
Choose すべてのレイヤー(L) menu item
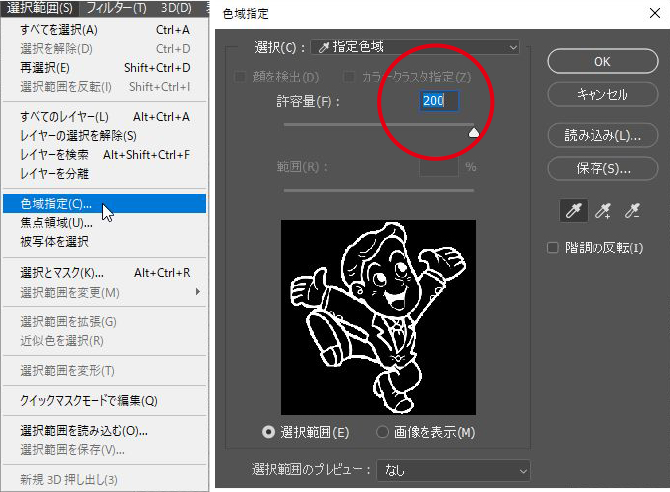tap(105, 117)
